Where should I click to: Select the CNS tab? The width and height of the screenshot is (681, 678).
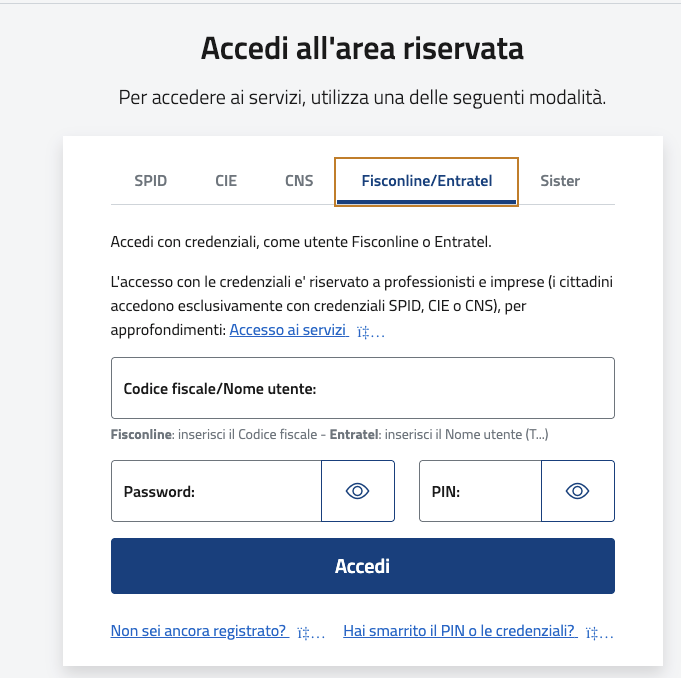tap(299, 181)
